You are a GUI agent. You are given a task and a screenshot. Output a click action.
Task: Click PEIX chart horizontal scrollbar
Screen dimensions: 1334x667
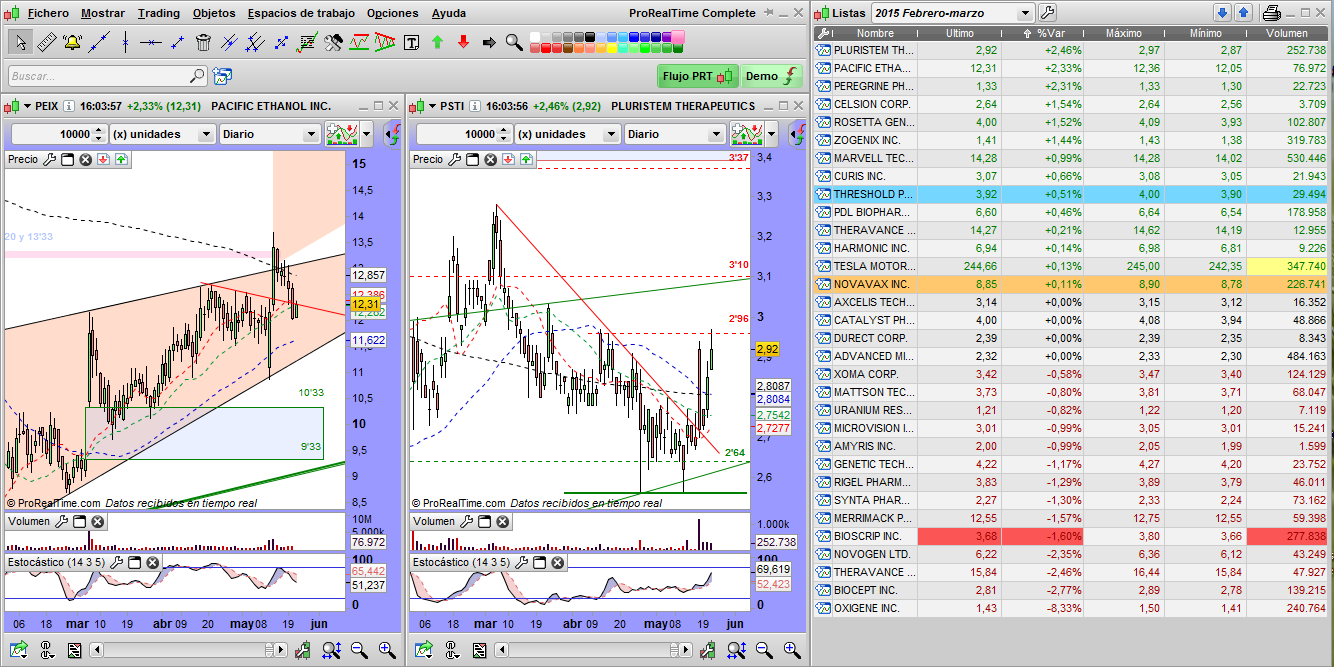point(186,651)
